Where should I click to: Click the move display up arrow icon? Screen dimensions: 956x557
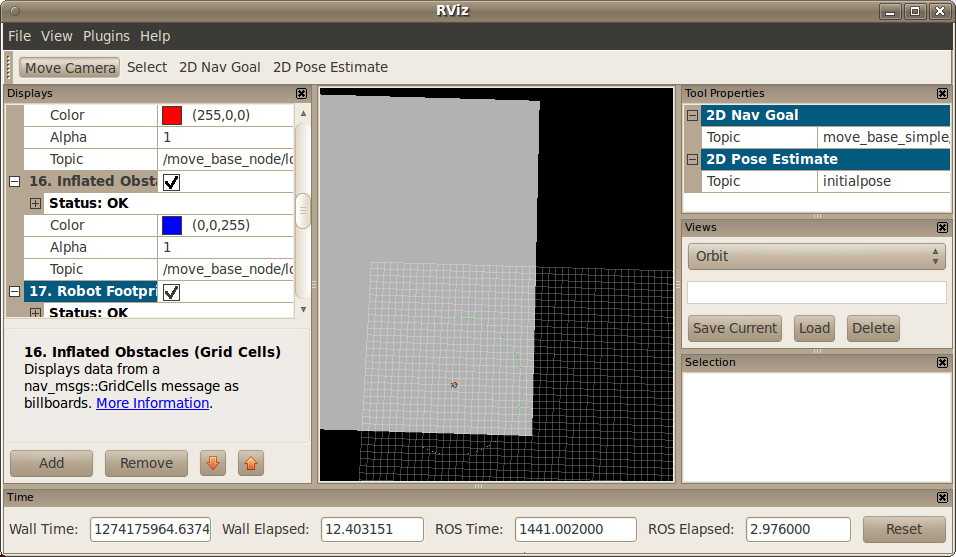point(251,463)
